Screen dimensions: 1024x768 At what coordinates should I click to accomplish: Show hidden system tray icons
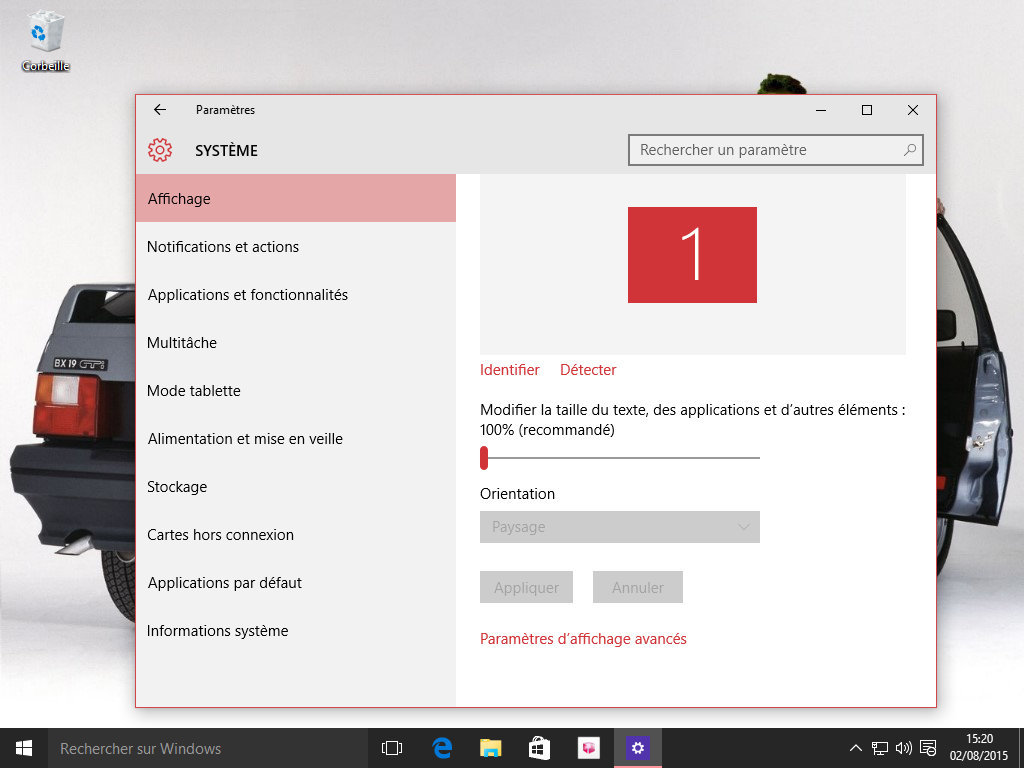pos(856,748)
